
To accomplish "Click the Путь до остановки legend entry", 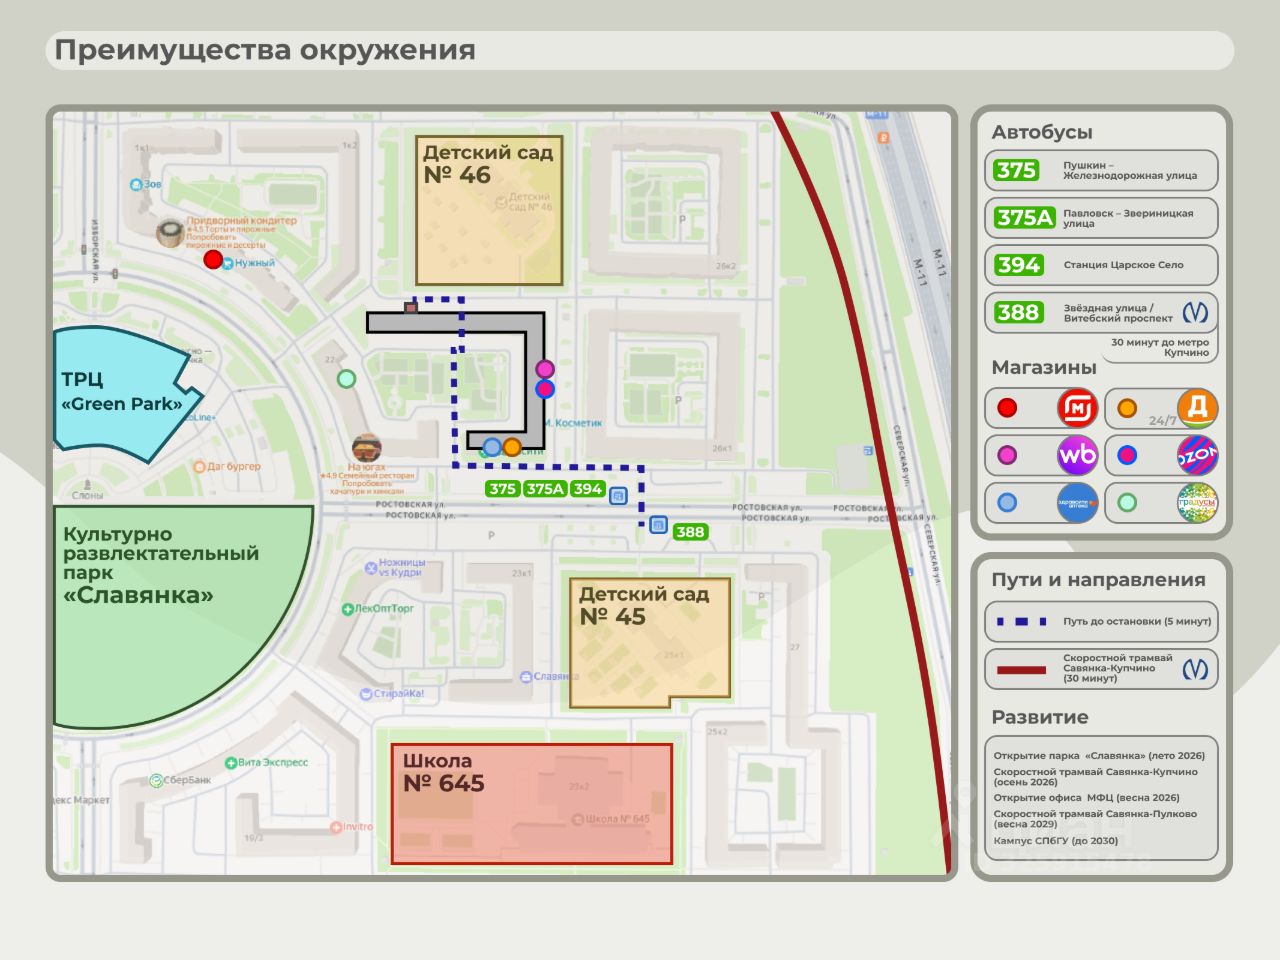I will click(x=1101, y=621).
